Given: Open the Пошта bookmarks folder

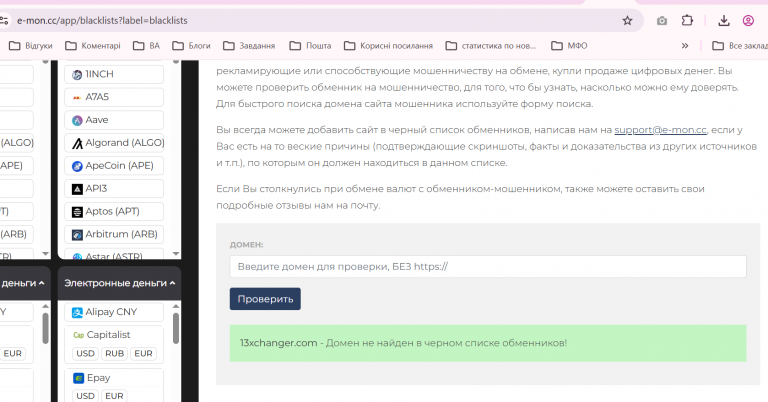Looking at the screenshot, I should [311, 46].
